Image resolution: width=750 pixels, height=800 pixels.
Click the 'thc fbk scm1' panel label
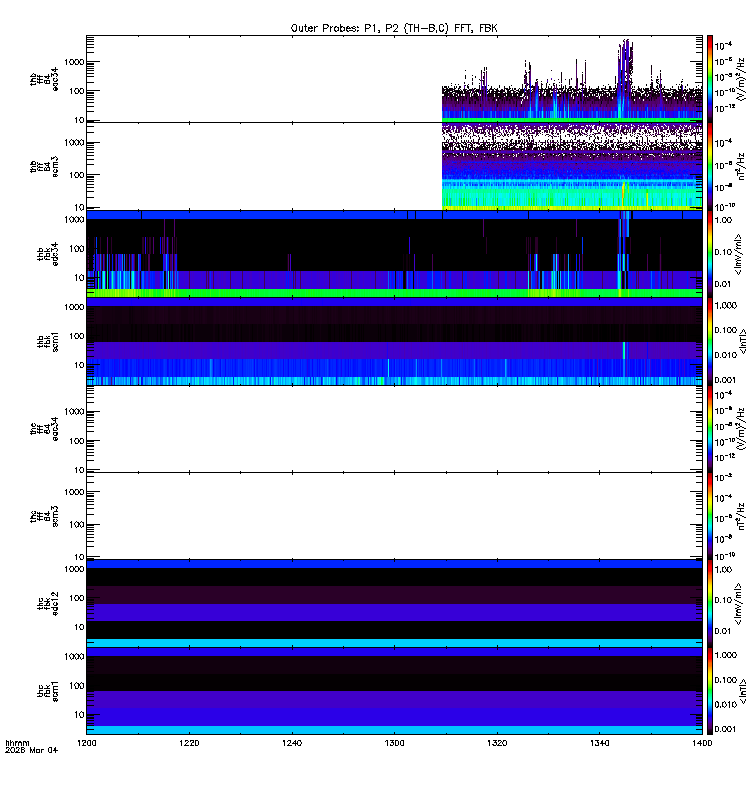47,691
